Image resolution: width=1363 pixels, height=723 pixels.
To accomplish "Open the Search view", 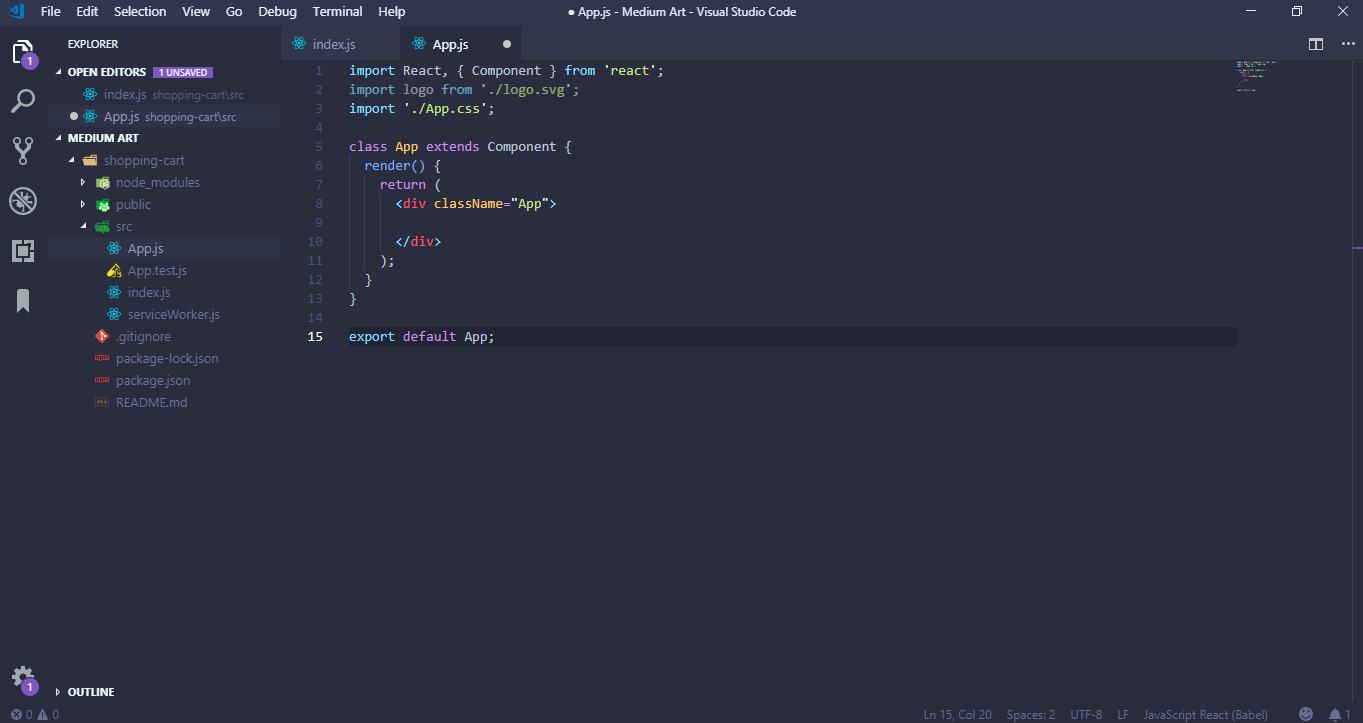I will point(23,100).
